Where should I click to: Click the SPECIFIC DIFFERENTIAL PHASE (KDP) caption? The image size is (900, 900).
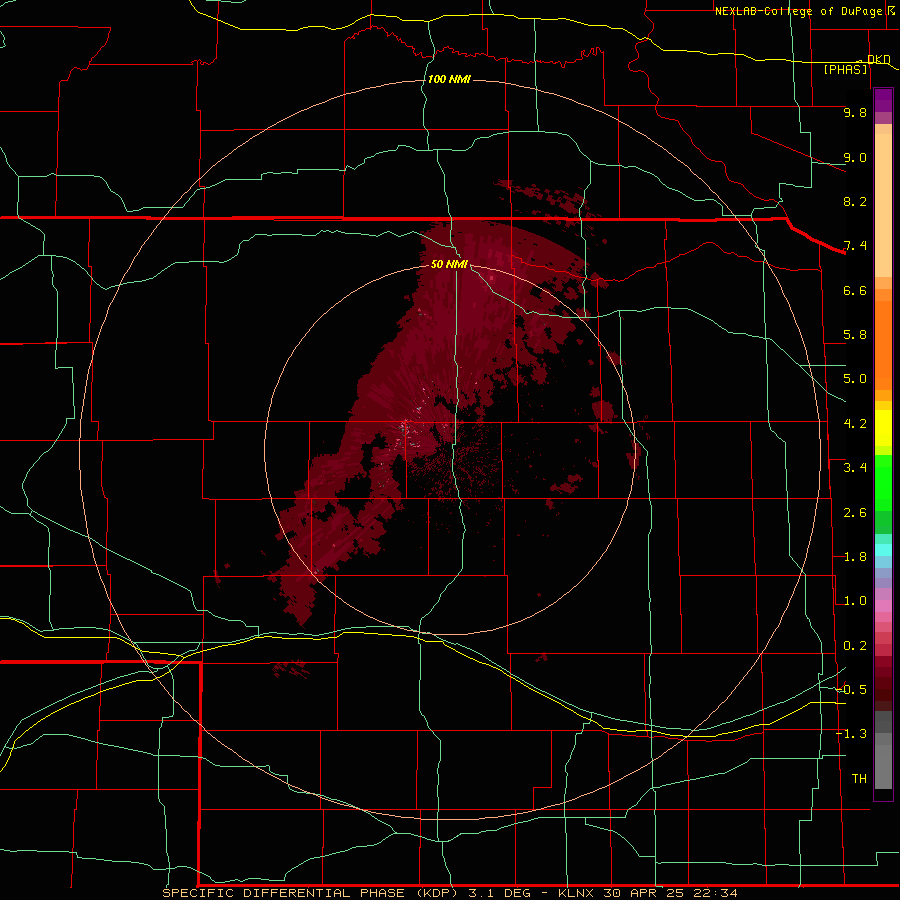coord(310,893)
